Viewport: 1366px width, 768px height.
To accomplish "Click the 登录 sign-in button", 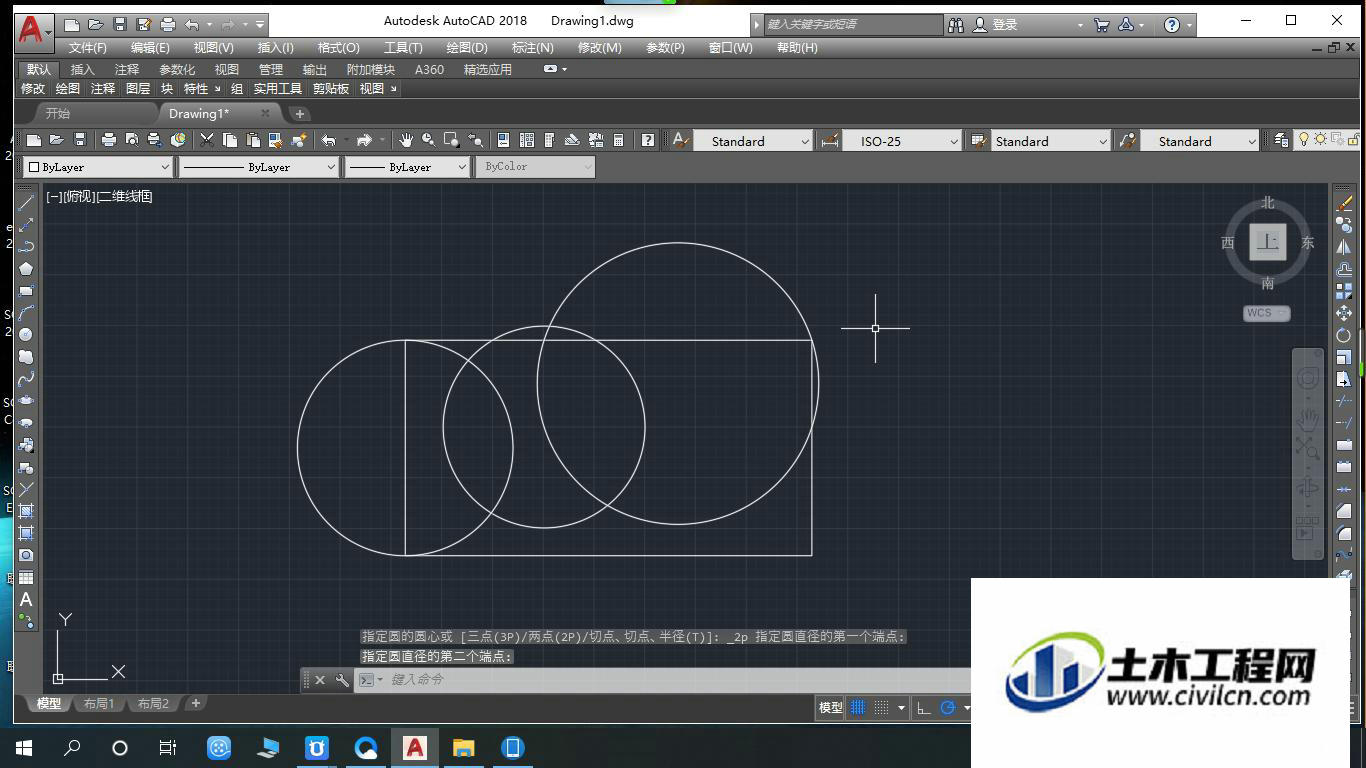I will 1005,24.
